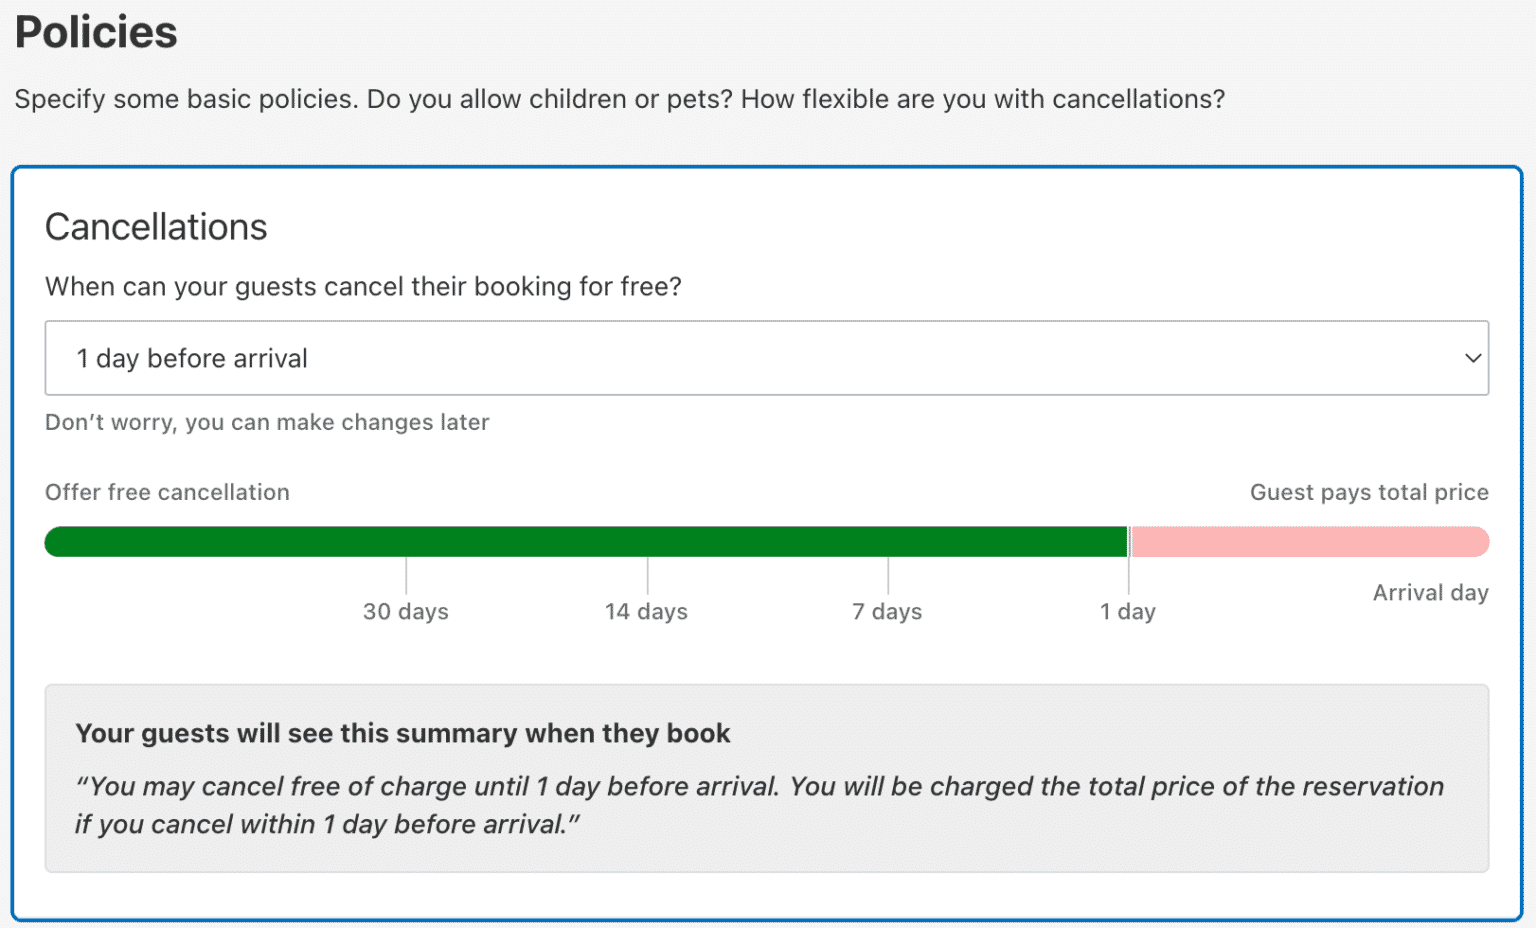Click the Policies page heading
The width and height of the screenshot is (1536, 928).
coord(96,32)
